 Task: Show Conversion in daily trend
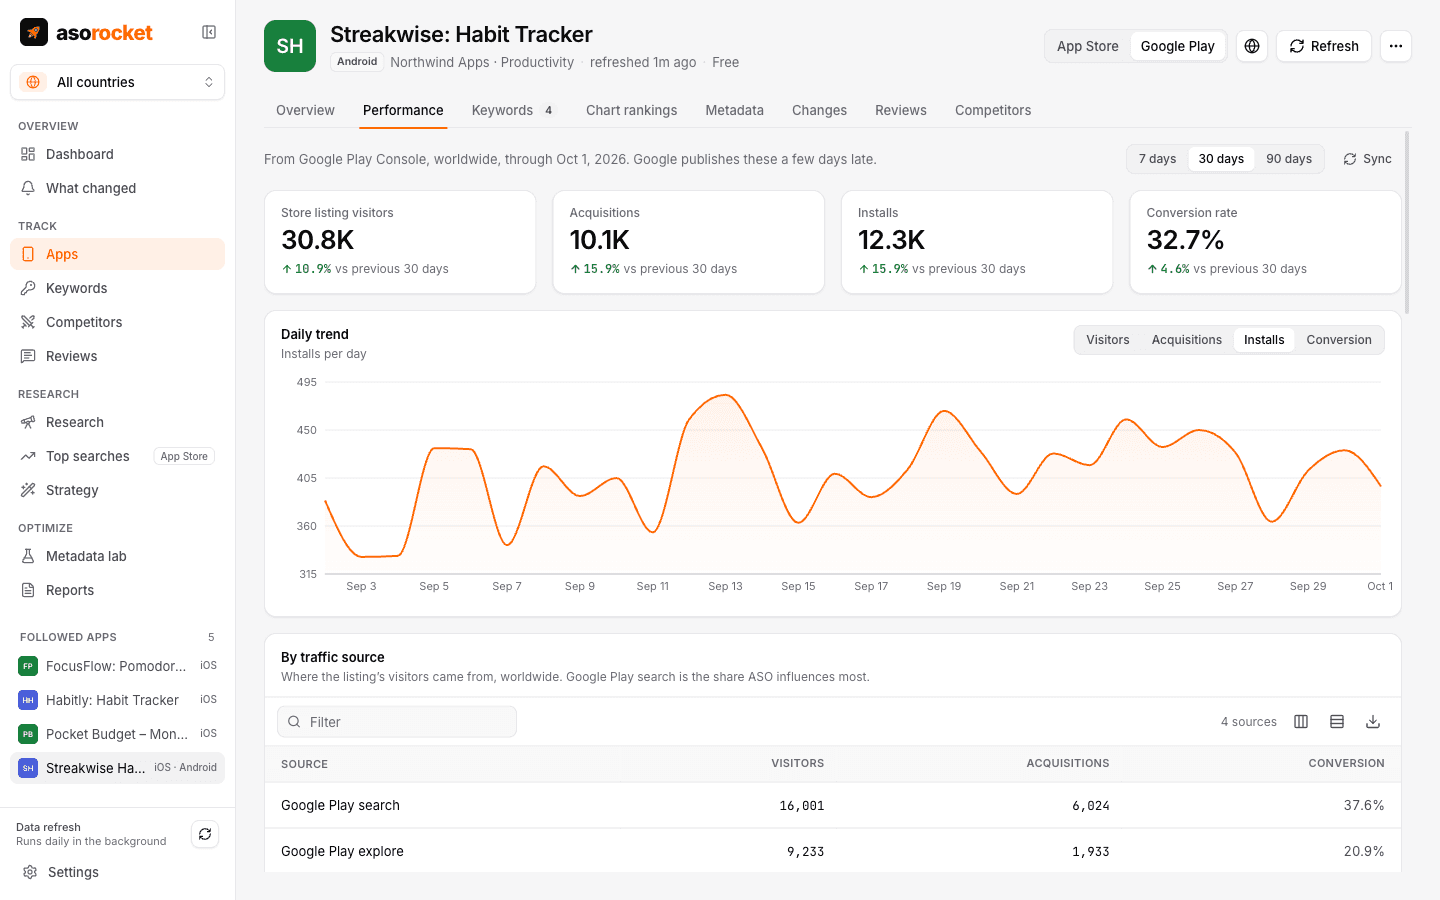point(1339,340)
